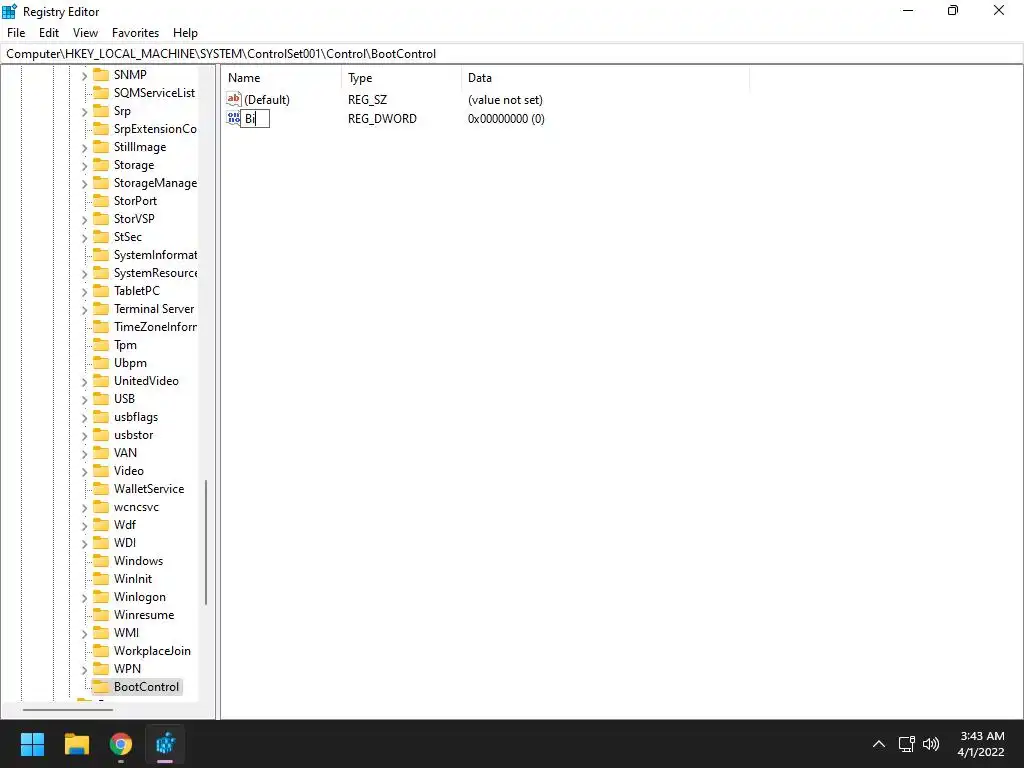The width and height of the screenshot is (1024, 768).
Task: Select the VAN folder icon
Action: (101, 453)
